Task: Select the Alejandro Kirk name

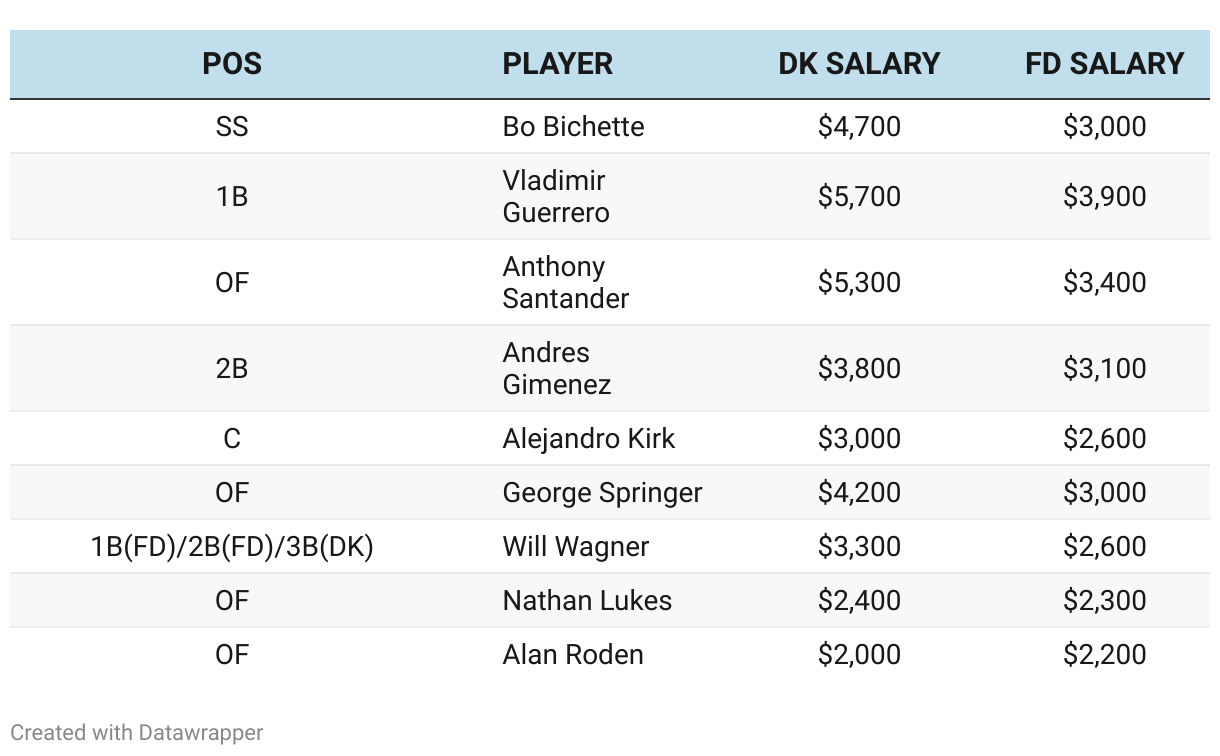Action: pyautogui.click(x=588, y=439)
